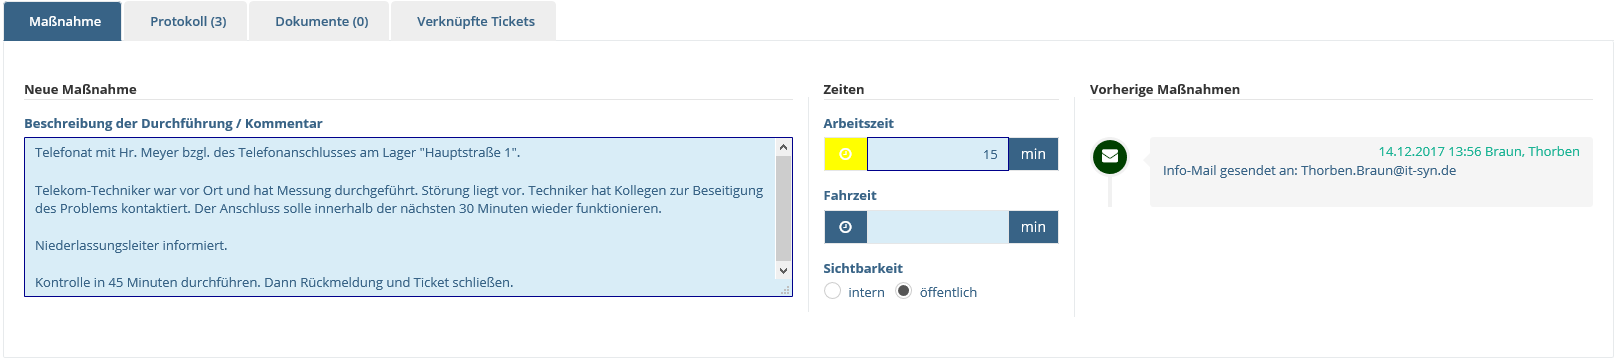Switch to the Maßnahme tab

point(63,21)
